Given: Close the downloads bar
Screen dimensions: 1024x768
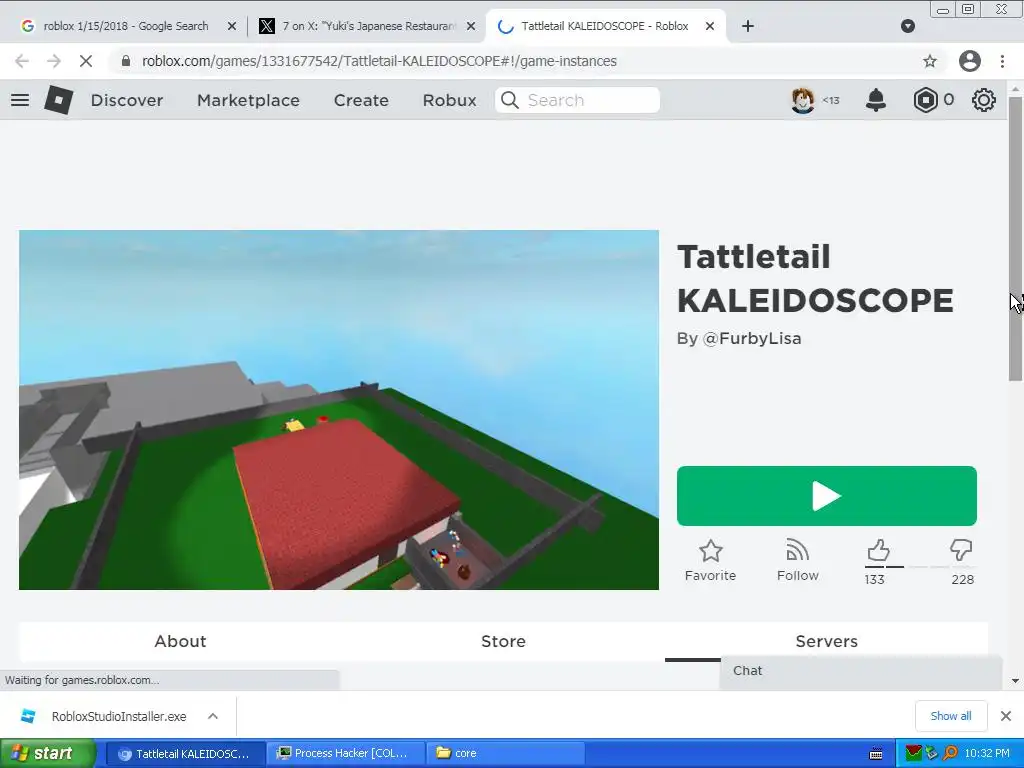Looking at the screenshot, I should coord(1006,716).
